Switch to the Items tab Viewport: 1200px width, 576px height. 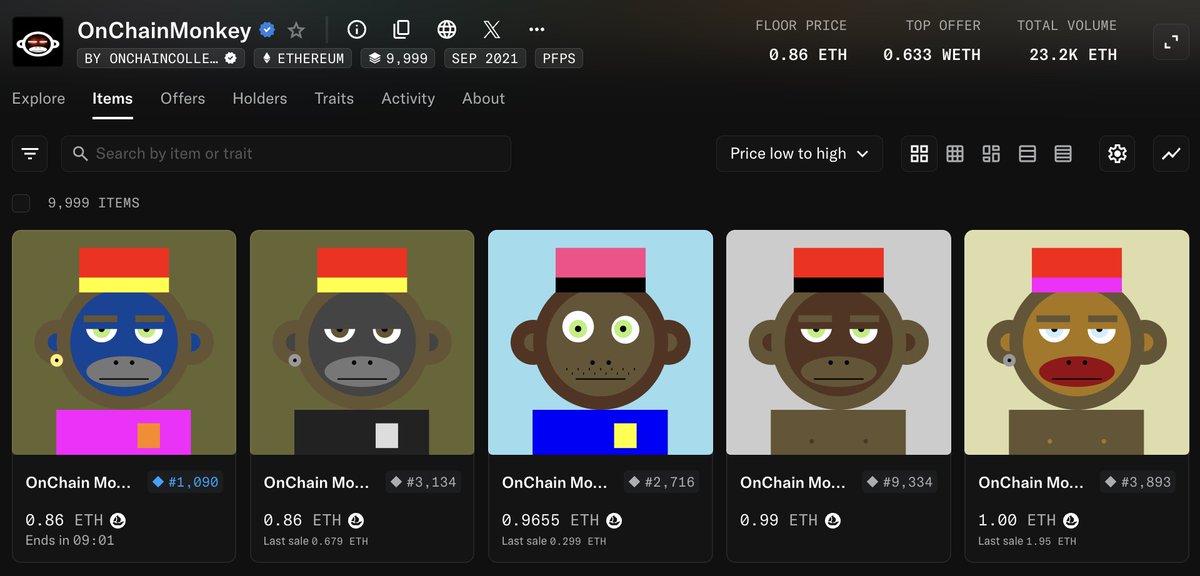click(x=112, y=98)
